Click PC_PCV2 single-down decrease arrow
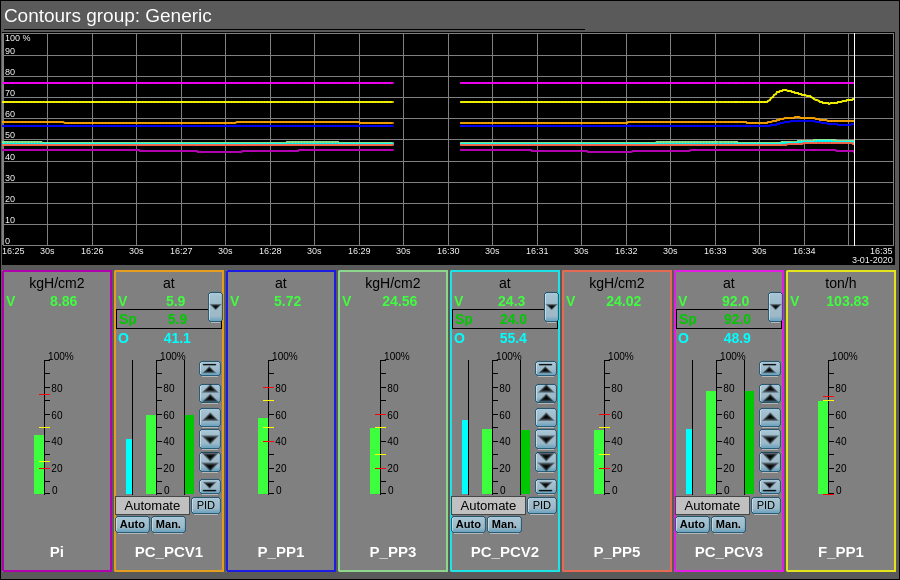This screenshot has height=580, width=900. [x=545, y=439]
